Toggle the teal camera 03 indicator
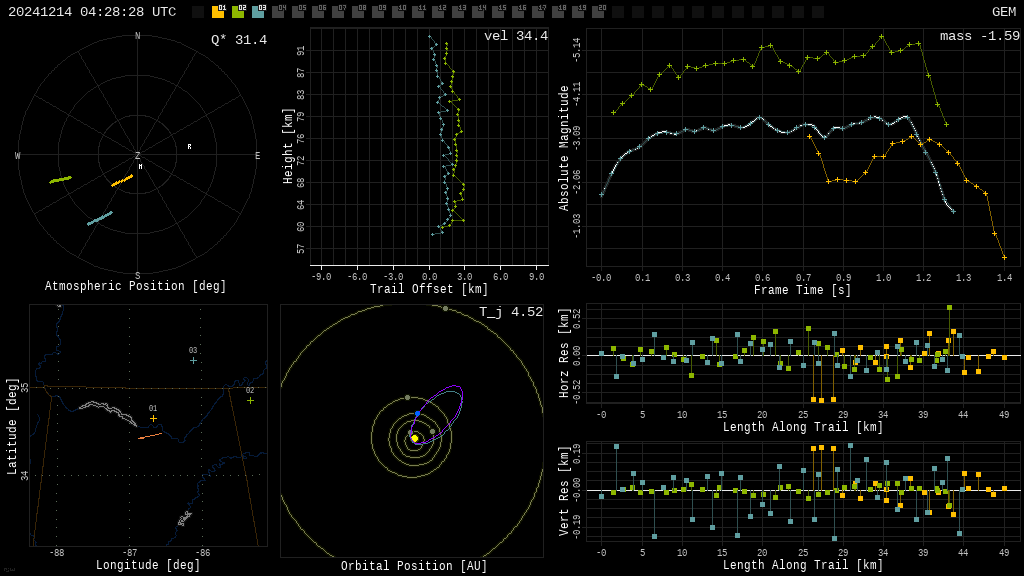The image size is (1024, 576). click(258, 12)
